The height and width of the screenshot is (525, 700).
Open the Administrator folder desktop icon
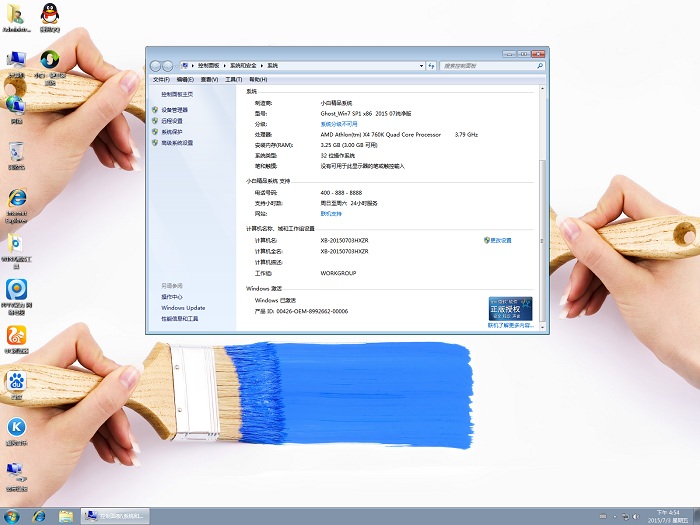16,18
